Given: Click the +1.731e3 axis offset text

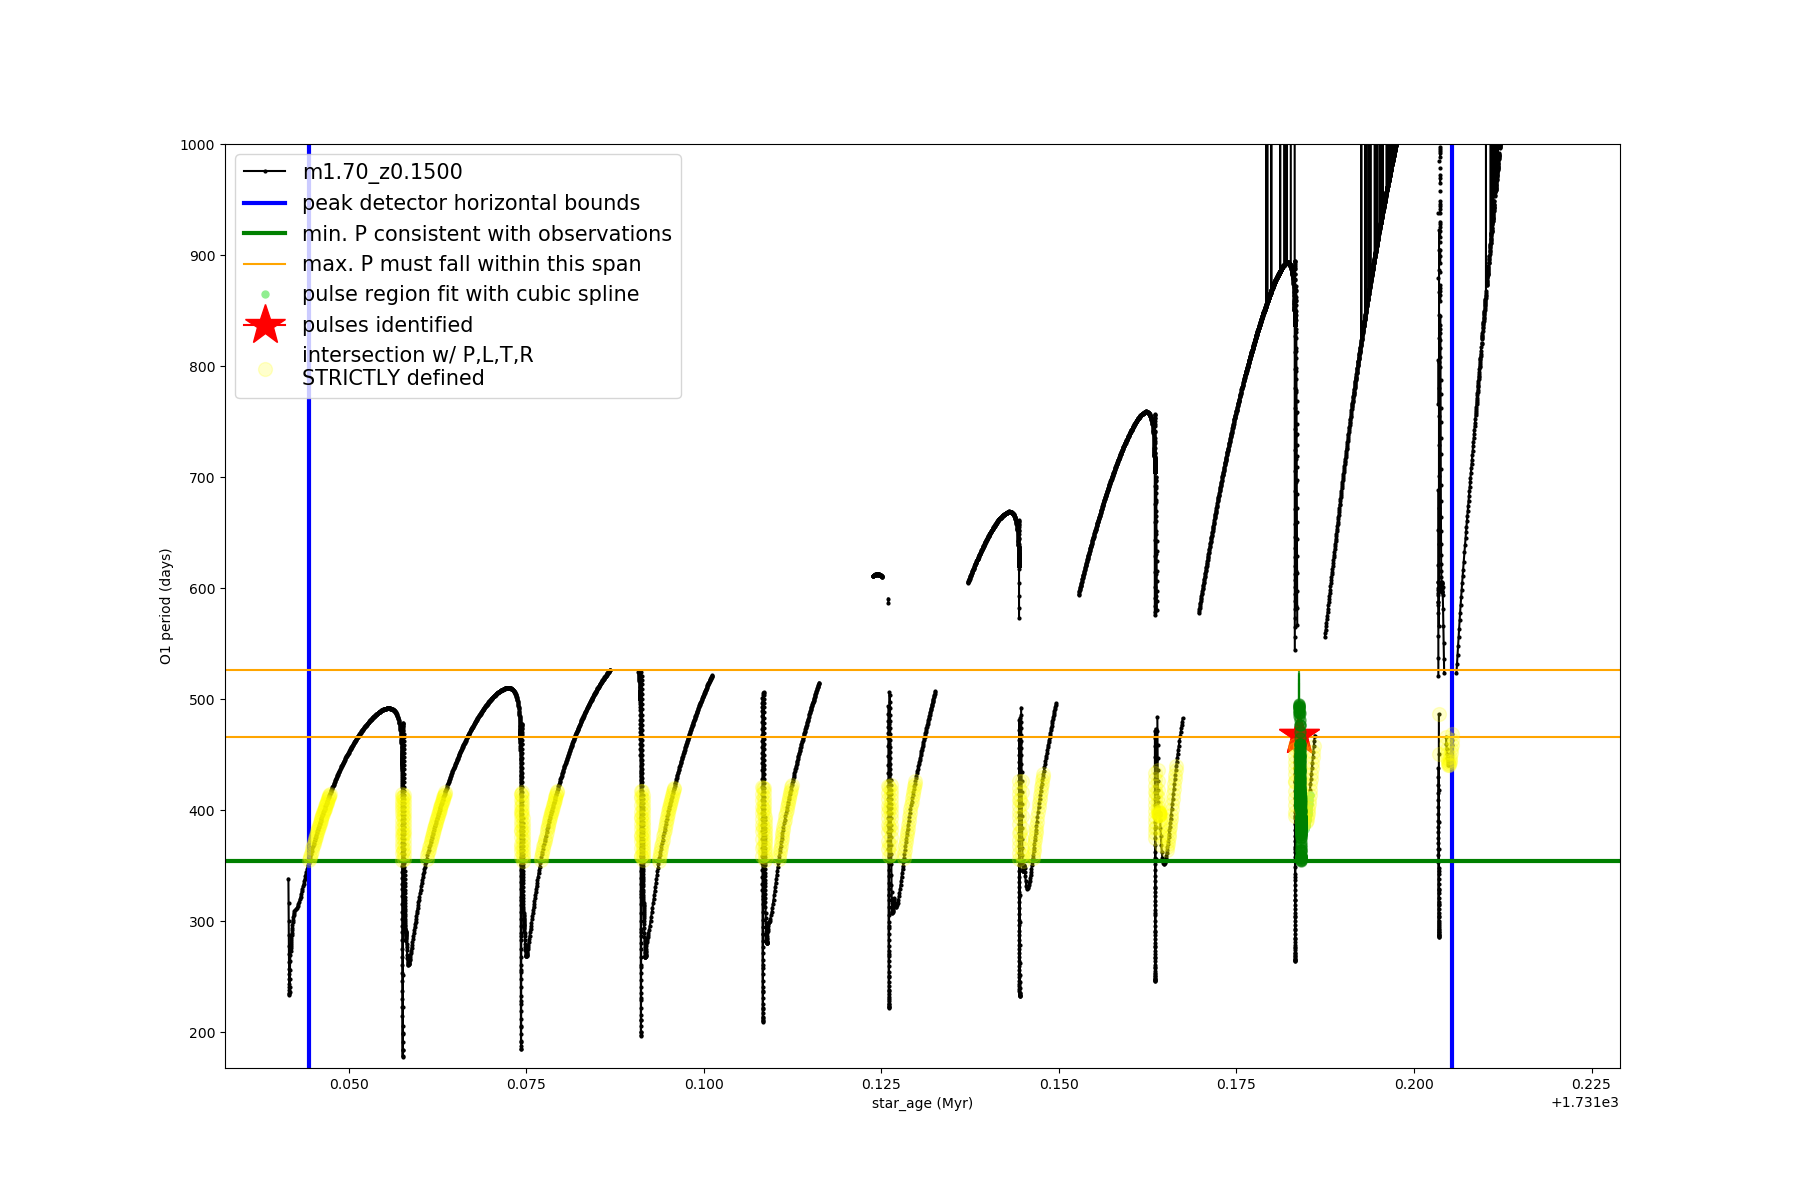Looking at the screenshot, I should pyautogui.click(x=1584, y=1103).
